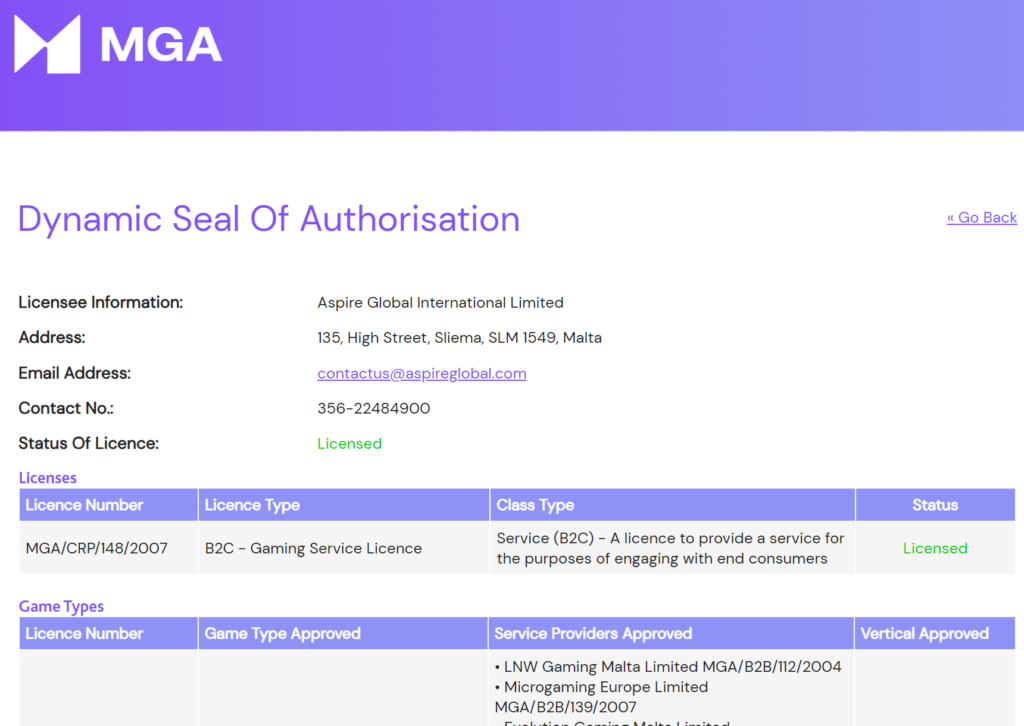
Task: Click the Class Type column header
Action: click(535, 505)
